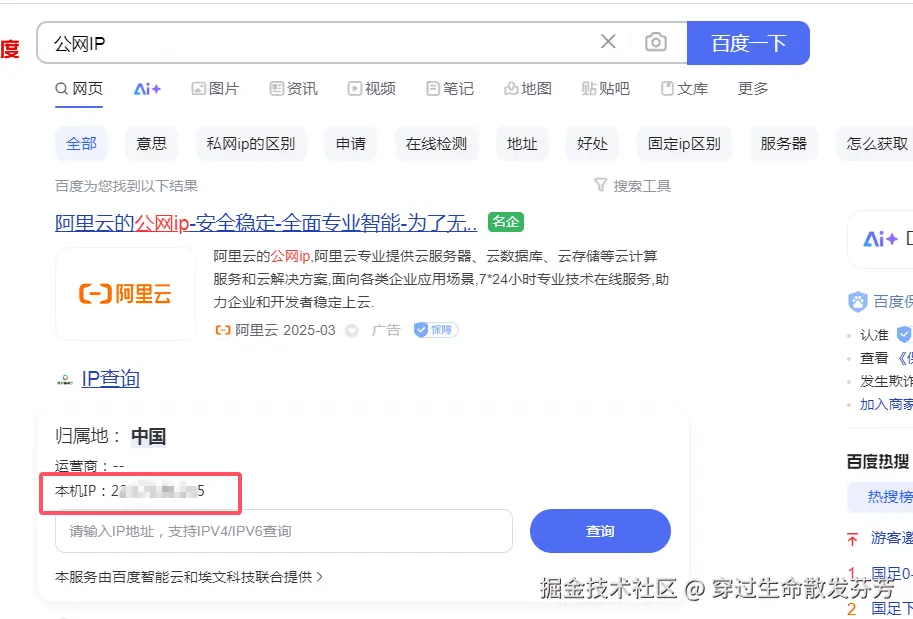Clear the search box using the X icon
Screen dimensions: 913x619
(608, 43)
